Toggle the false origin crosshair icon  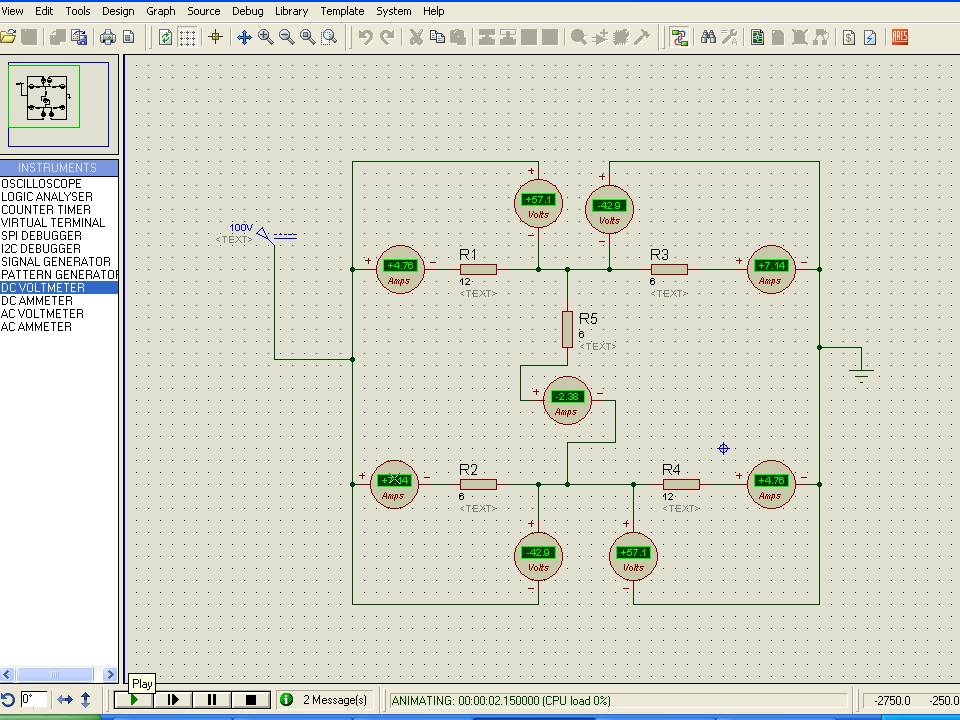tap(215, 37)
